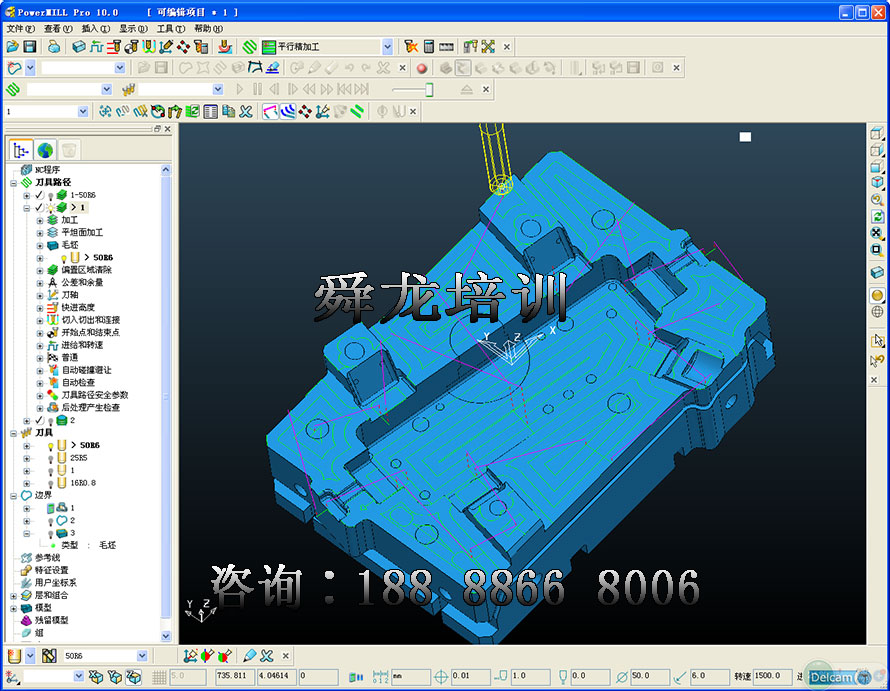Select the 残留模型 tree item
890x691 pixels.
click(51, 620)
